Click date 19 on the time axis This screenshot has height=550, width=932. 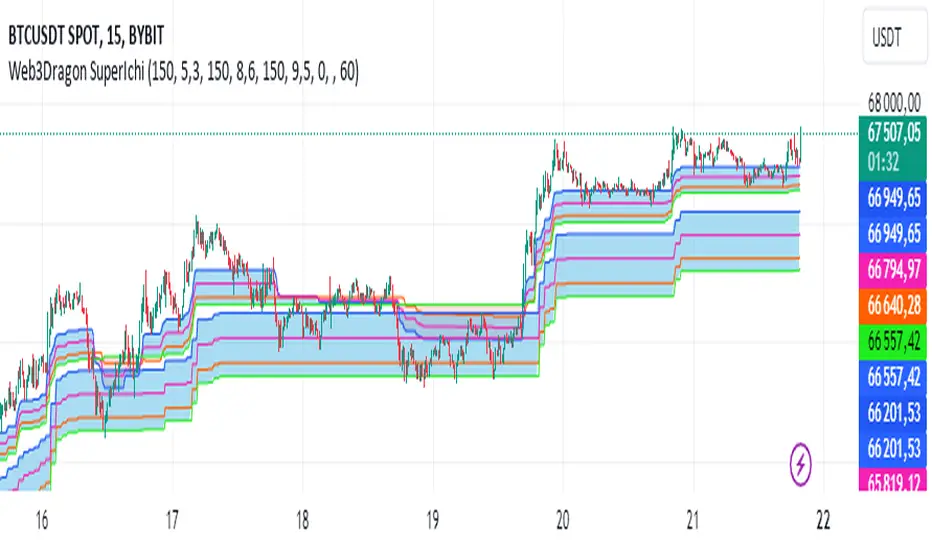tap(432, 521)
